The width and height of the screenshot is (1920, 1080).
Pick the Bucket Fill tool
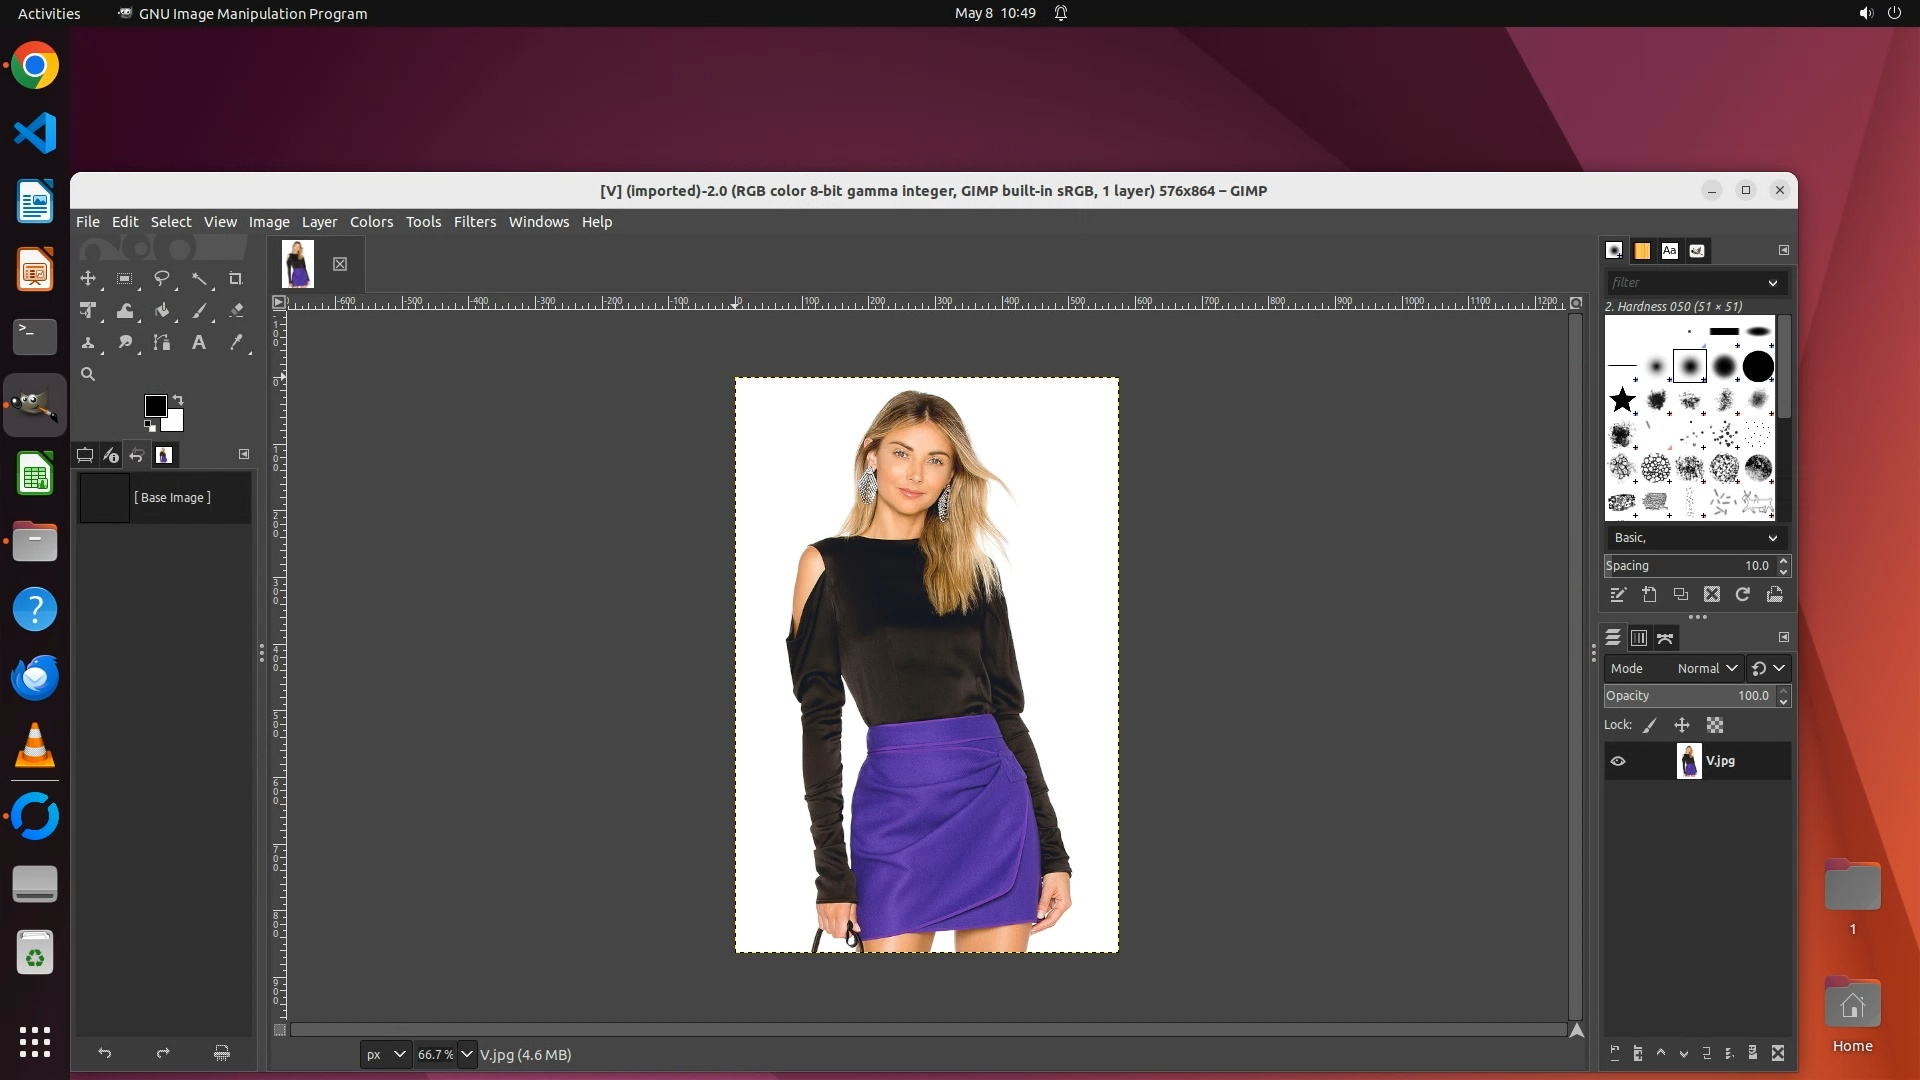pyautogui.click(x=162, y=311)
